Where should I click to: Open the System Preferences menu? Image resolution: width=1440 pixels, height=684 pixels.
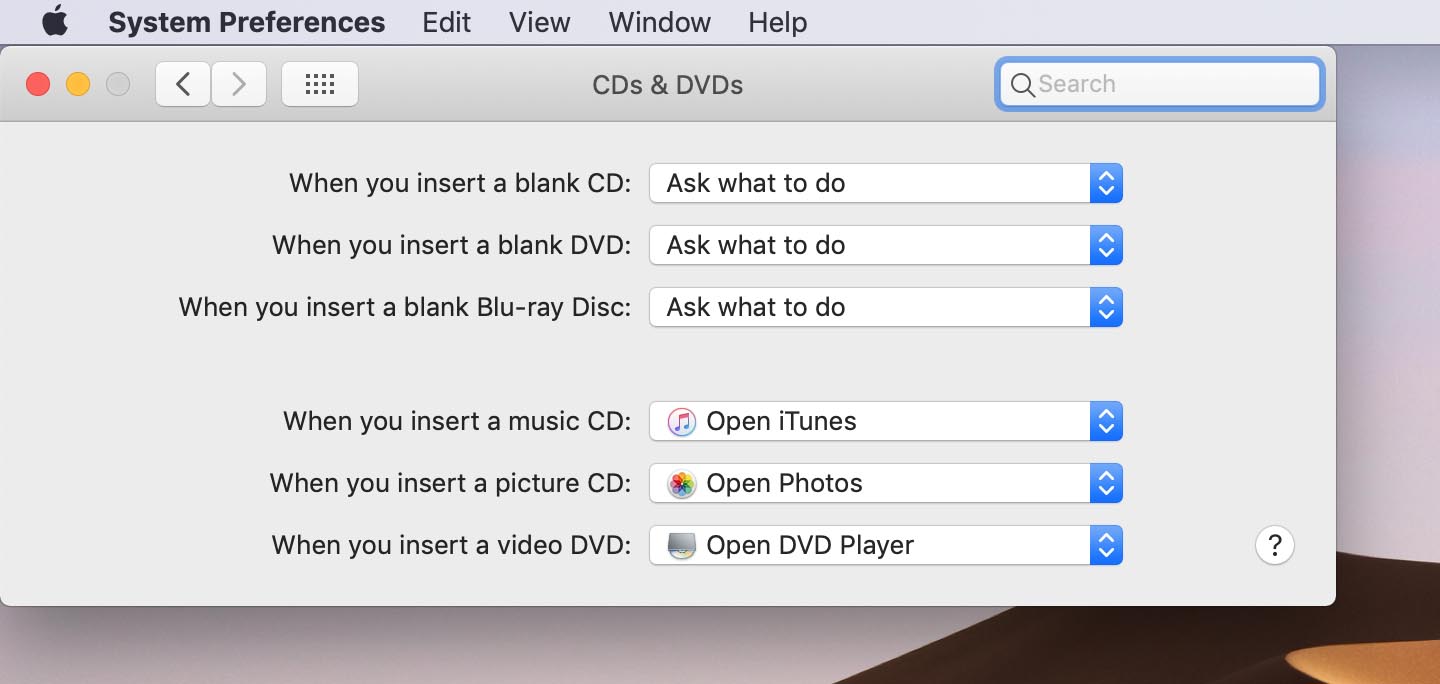tap(246, 22)
